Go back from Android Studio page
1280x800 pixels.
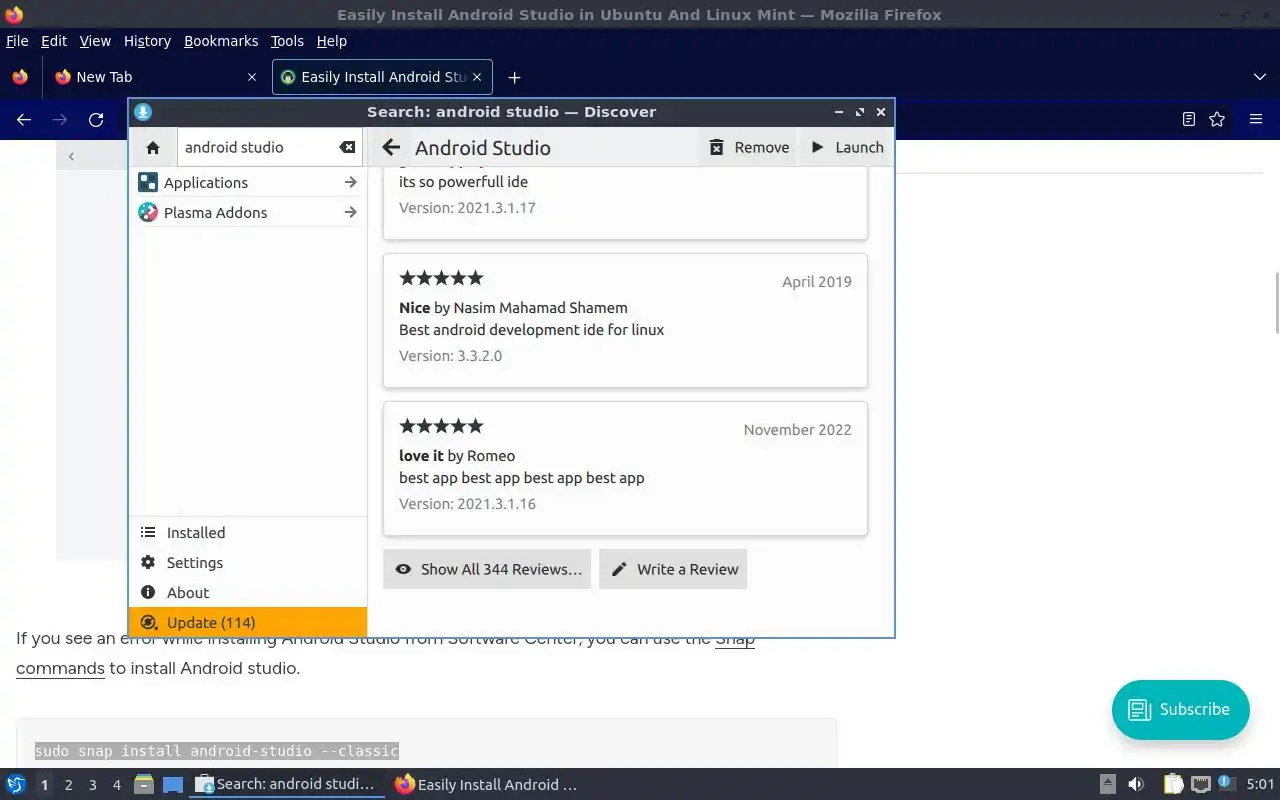click(x=391, y=147)
